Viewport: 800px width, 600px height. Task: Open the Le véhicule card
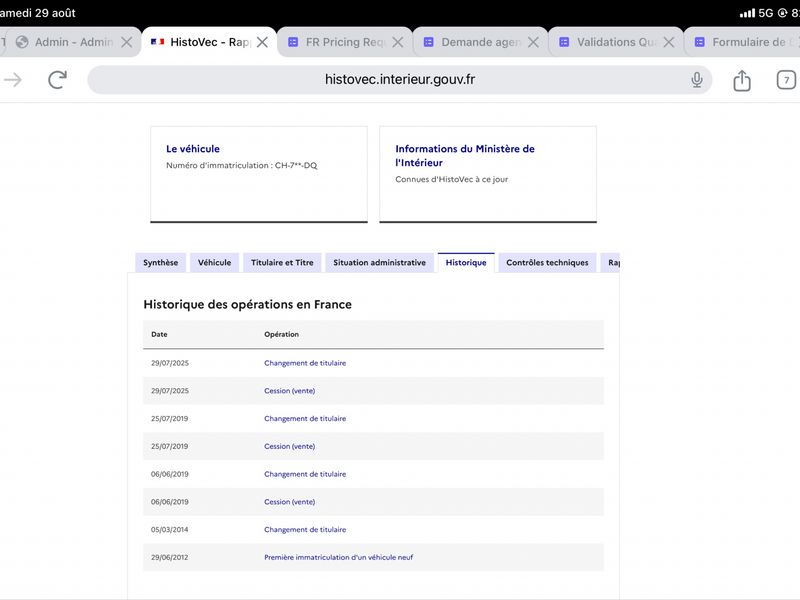coord(259,174)
